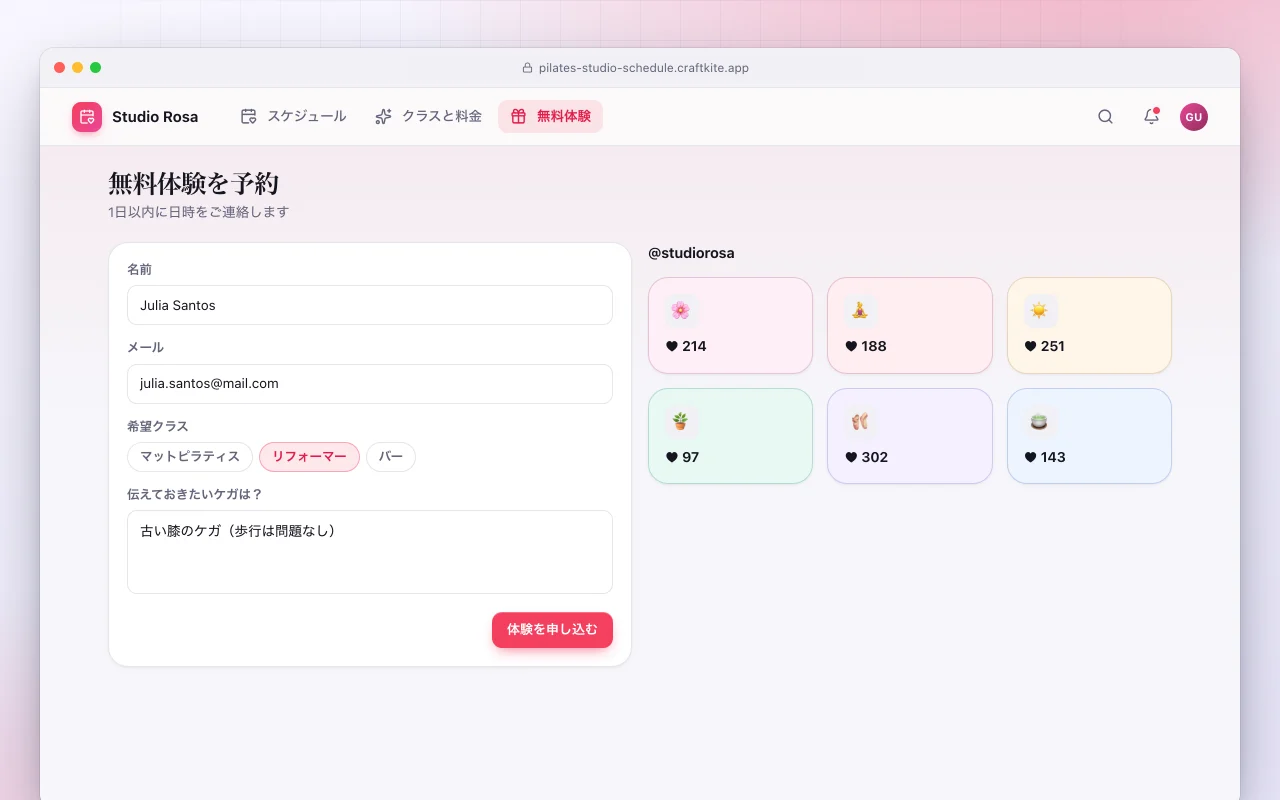The image size is (1280, 800).
Task: Select the リフォーマー class option
Action: 309,457
